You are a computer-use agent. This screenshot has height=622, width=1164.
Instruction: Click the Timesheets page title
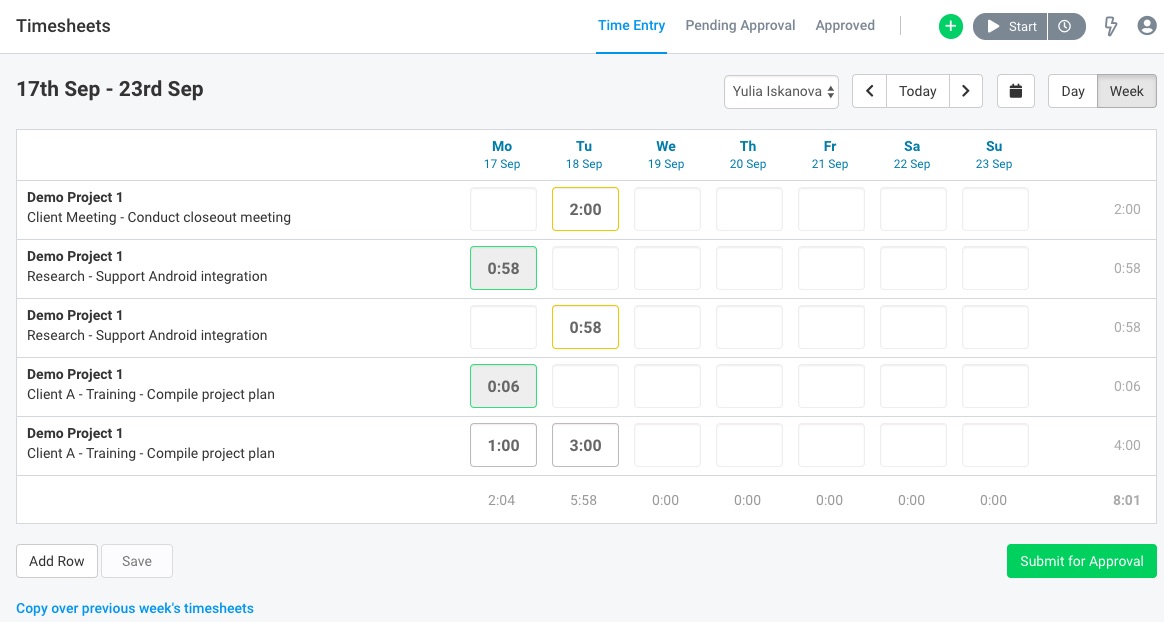pyautogui.click(x=63, y=26)
